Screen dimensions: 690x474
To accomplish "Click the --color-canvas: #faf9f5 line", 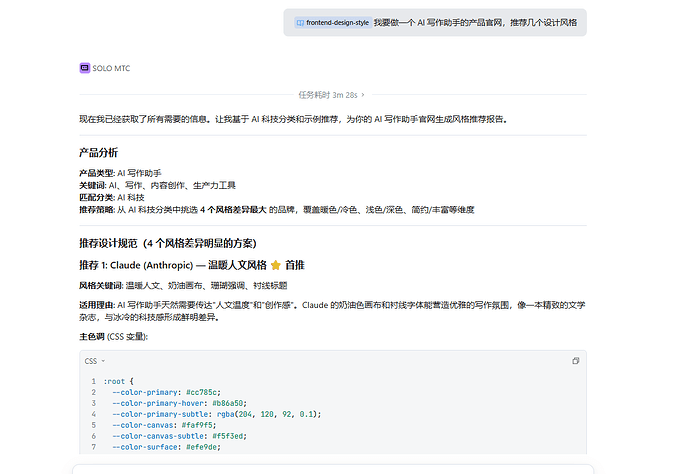I will (x=164, y=425).
